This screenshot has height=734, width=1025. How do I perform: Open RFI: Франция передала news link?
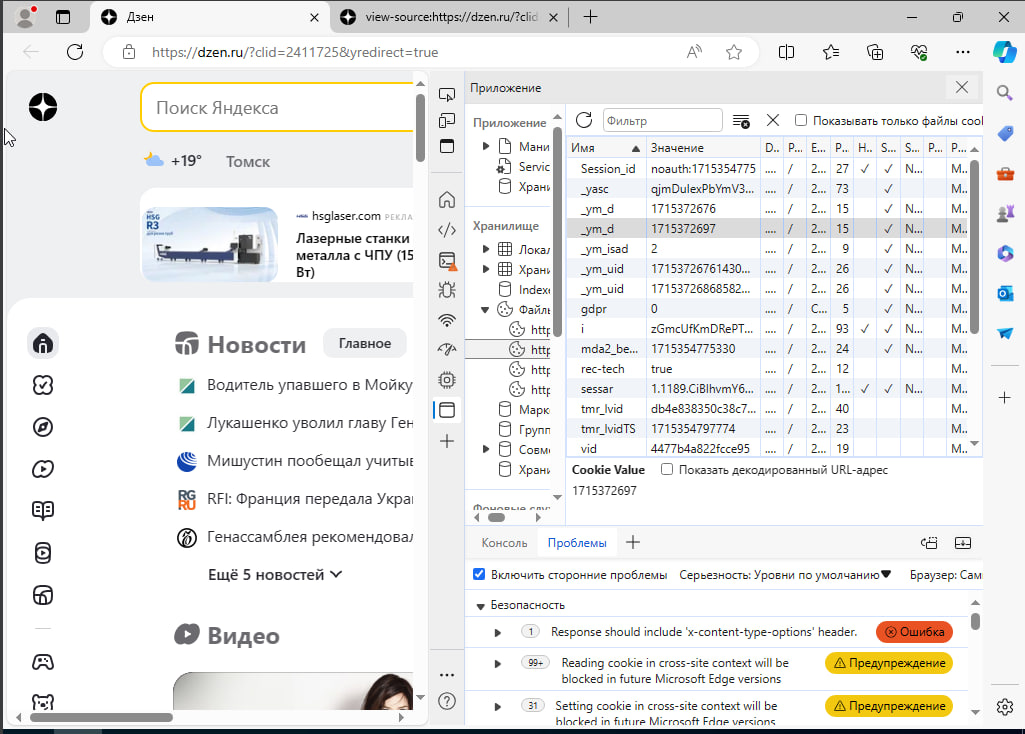click(309, 499)
